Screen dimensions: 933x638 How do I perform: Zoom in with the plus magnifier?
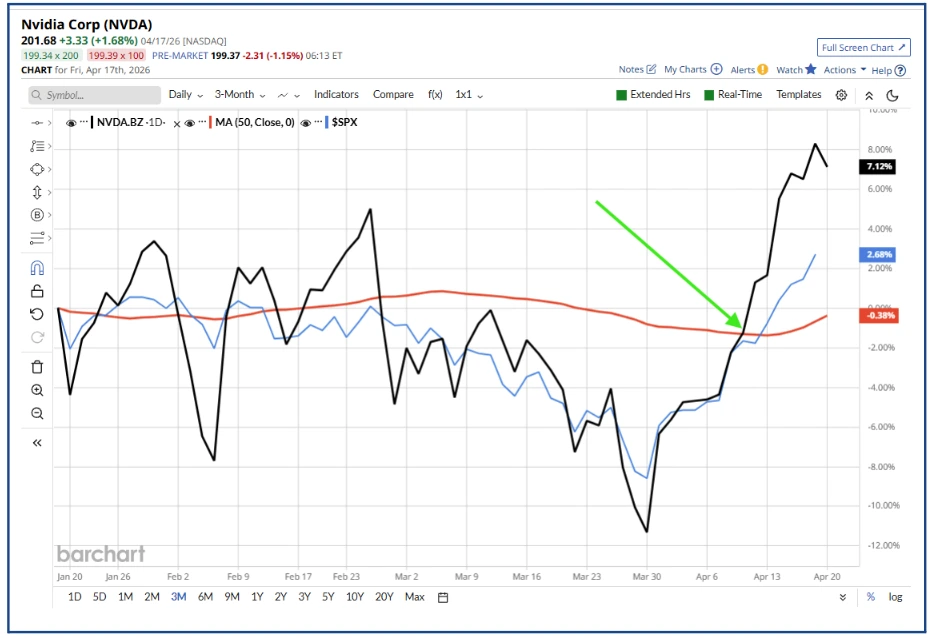[x=37, y=390]
